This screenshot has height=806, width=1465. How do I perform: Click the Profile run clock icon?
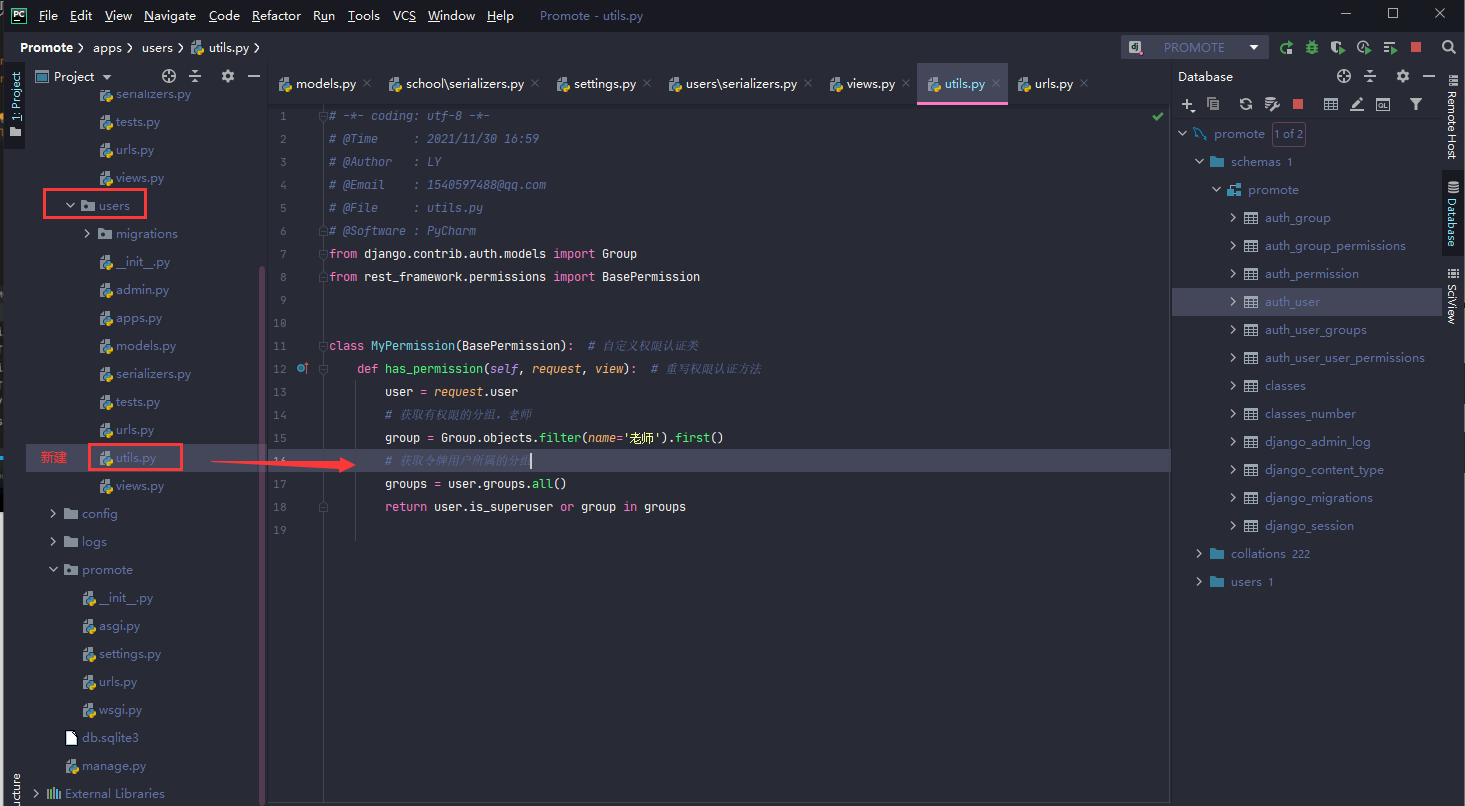pos(1364,47)
